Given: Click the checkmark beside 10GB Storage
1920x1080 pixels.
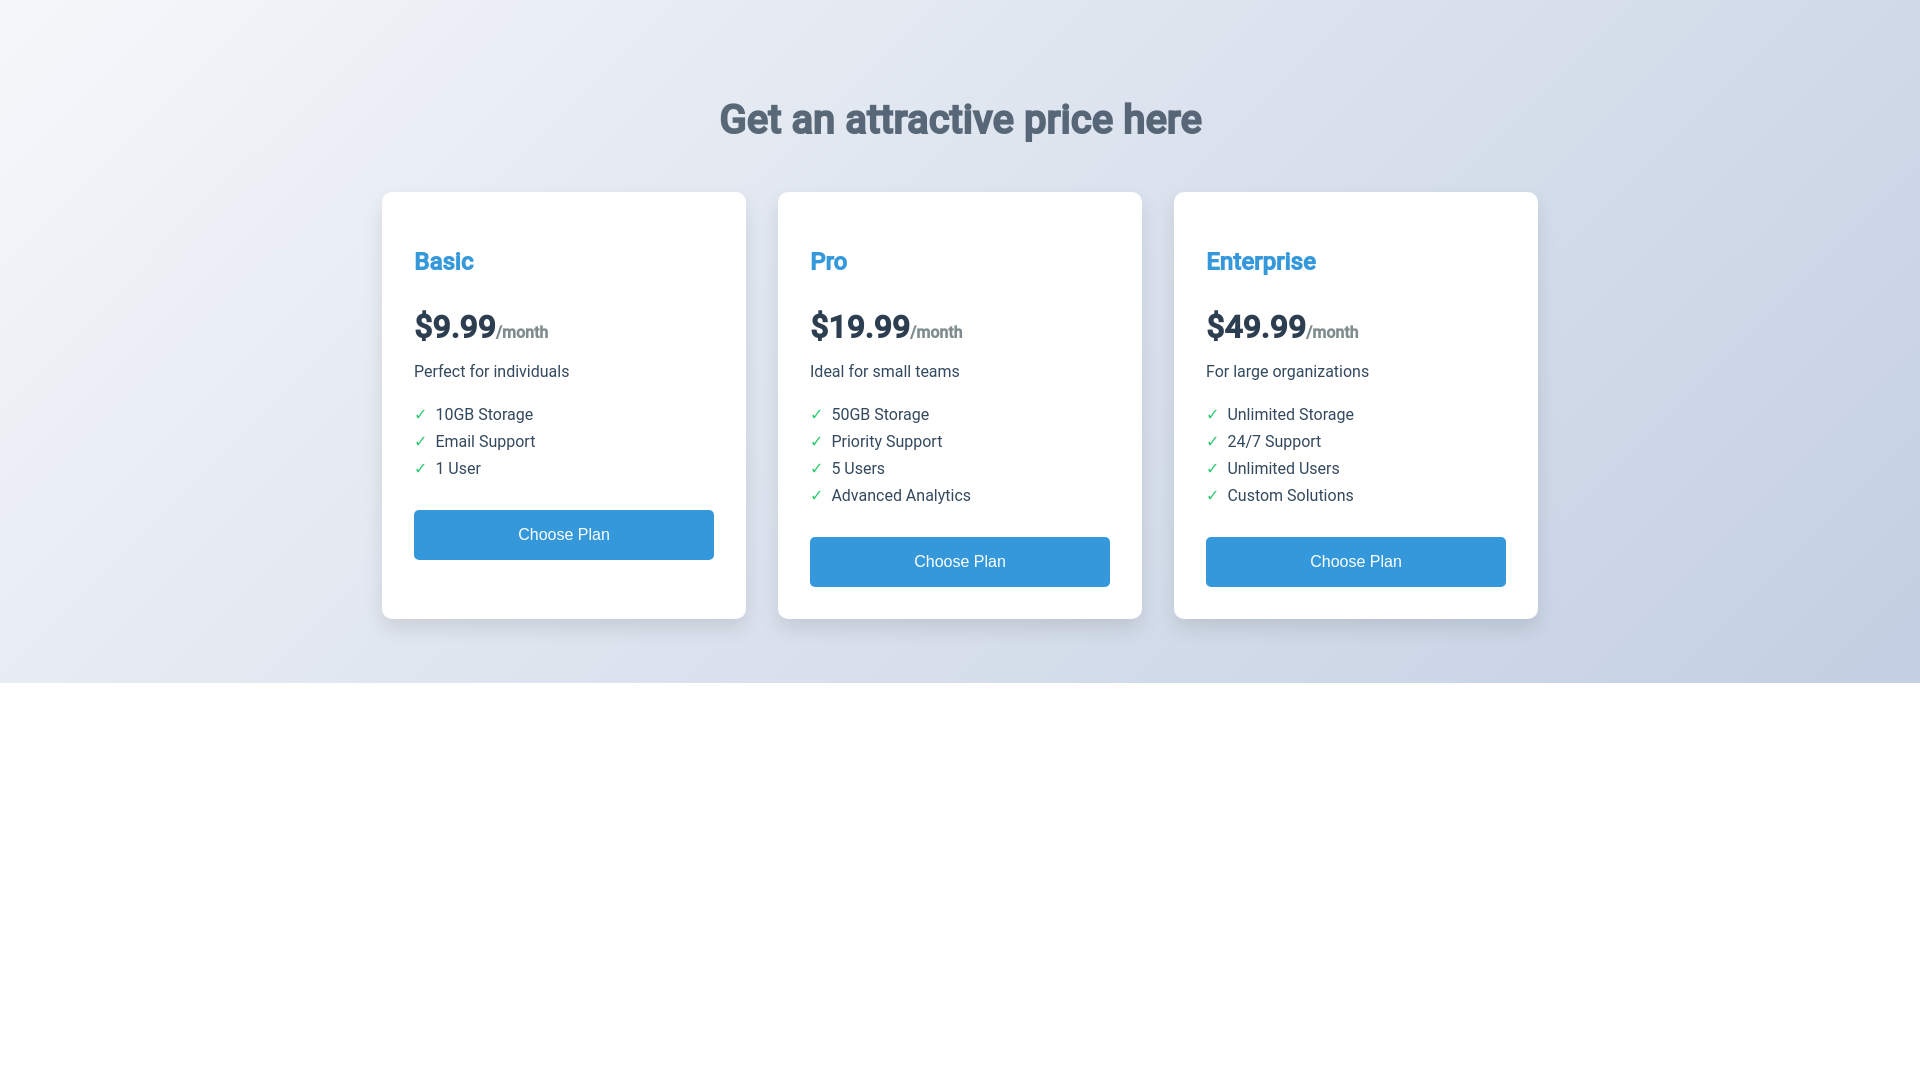Looking at the screenshot, I should click(420, 414).
